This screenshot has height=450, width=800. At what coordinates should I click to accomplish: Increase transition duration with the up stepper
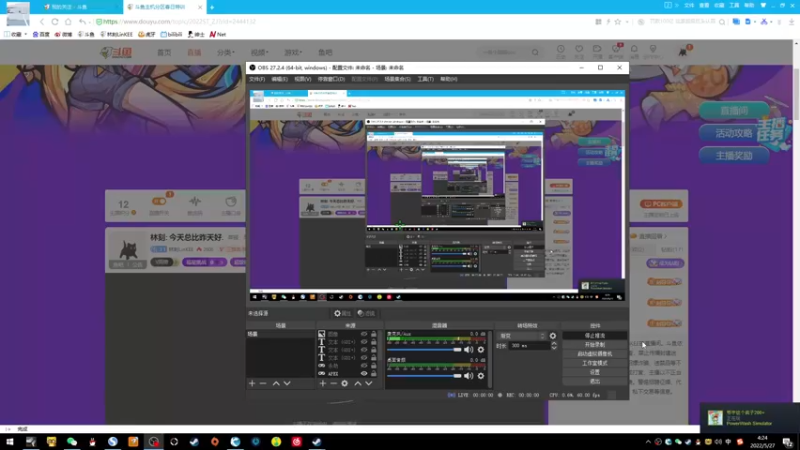coord(554,343)
